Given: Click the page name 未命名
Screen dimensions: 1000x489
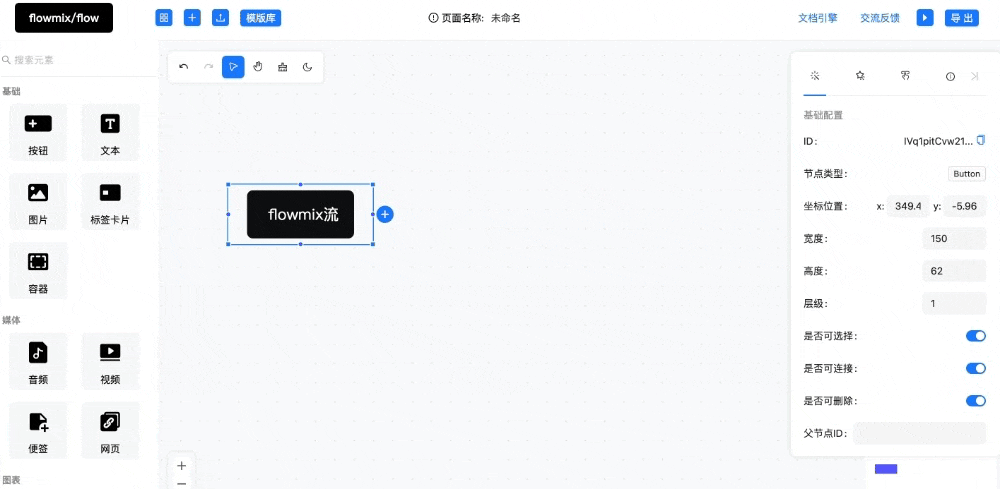Looking at the screenshot, I should (x=506, y=18).
